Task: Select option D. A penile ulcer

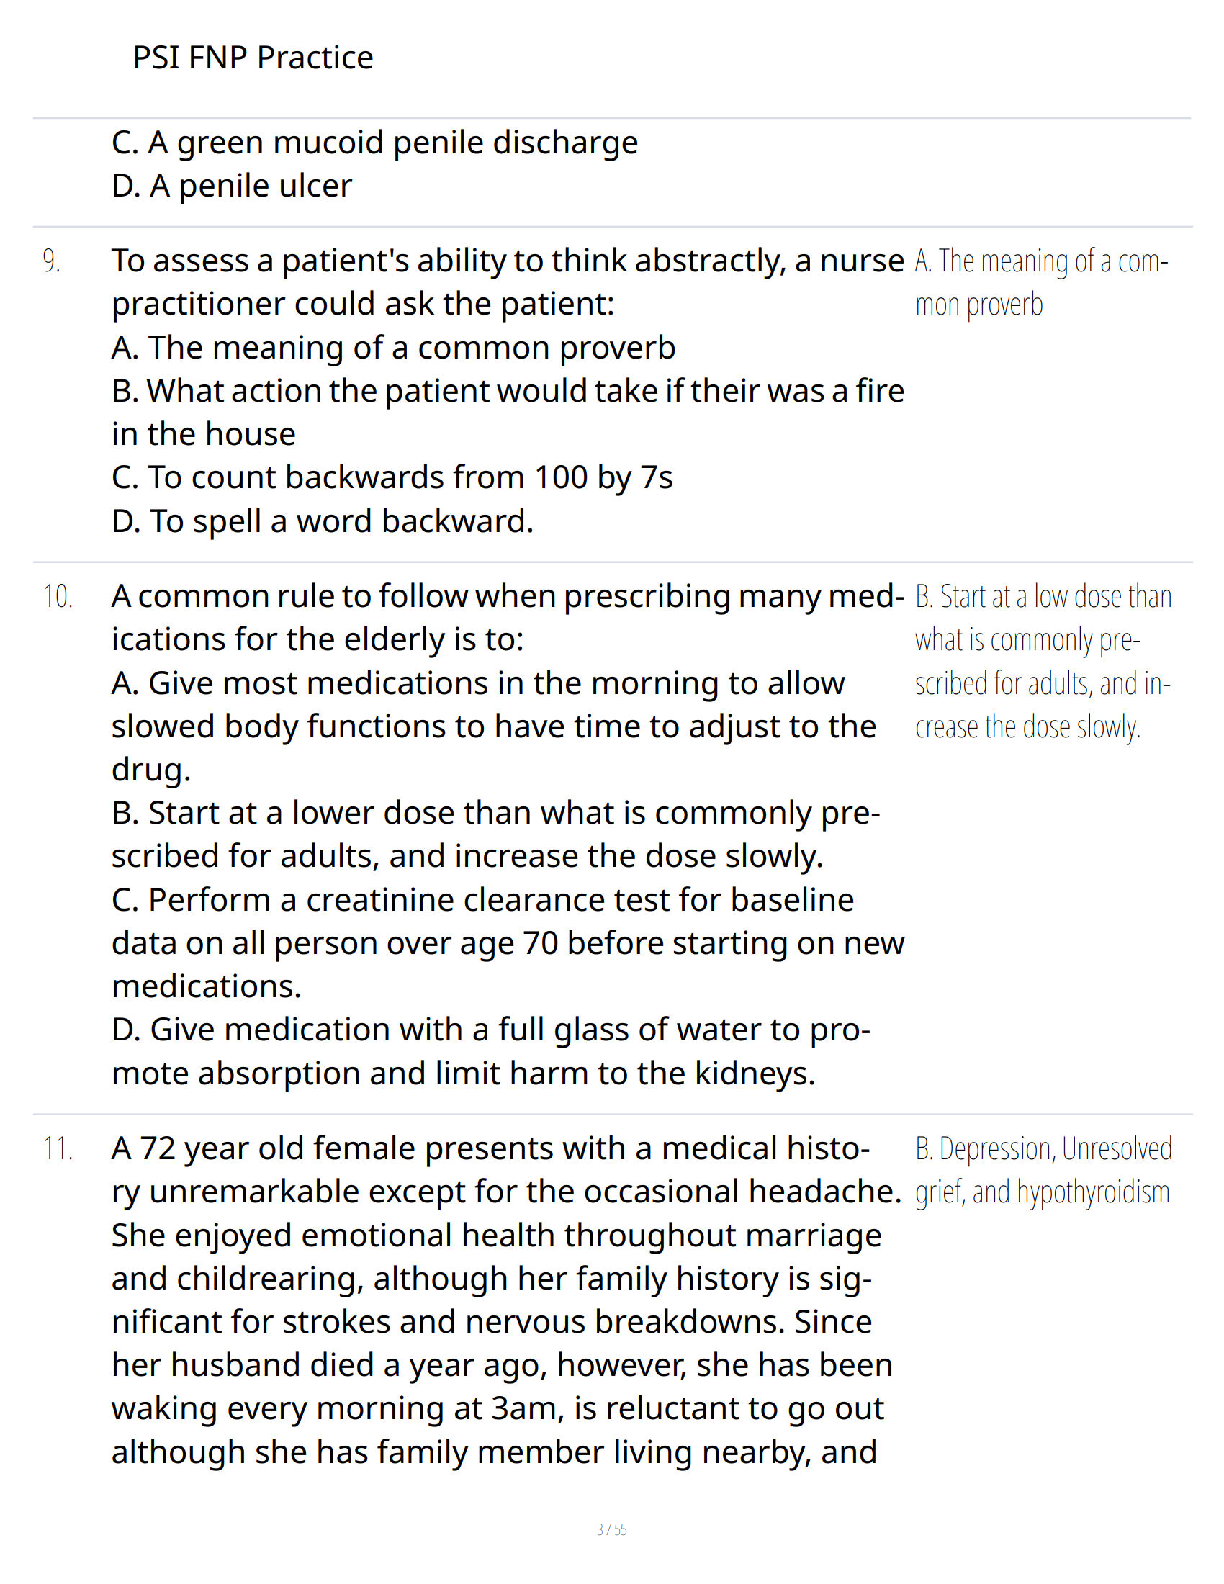Action: pos(232,186)
